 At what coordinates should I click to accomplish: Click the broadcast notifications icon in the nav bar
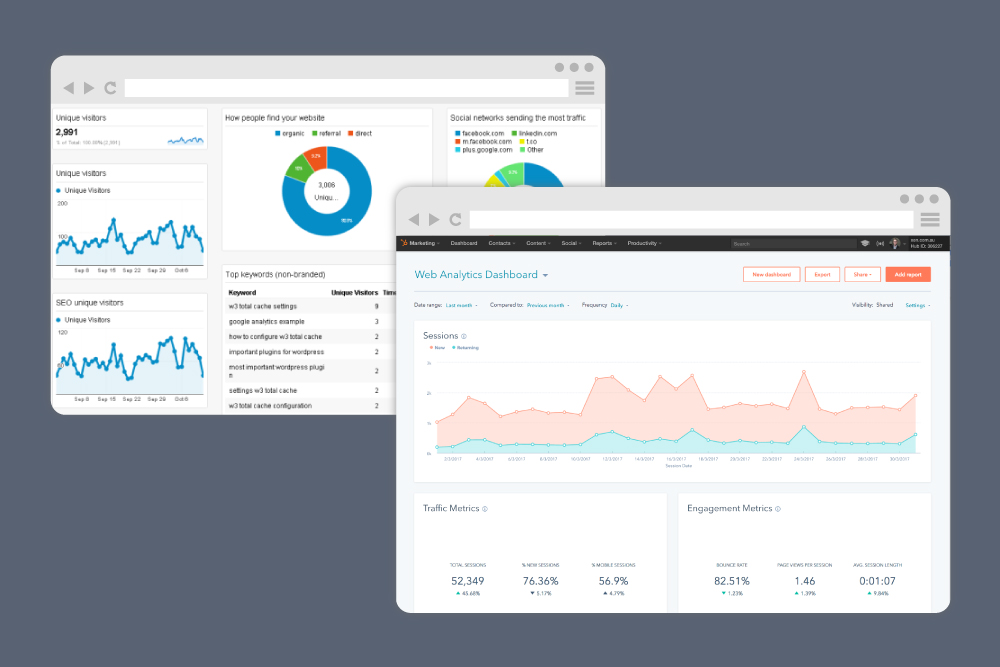tap(880, 243)
